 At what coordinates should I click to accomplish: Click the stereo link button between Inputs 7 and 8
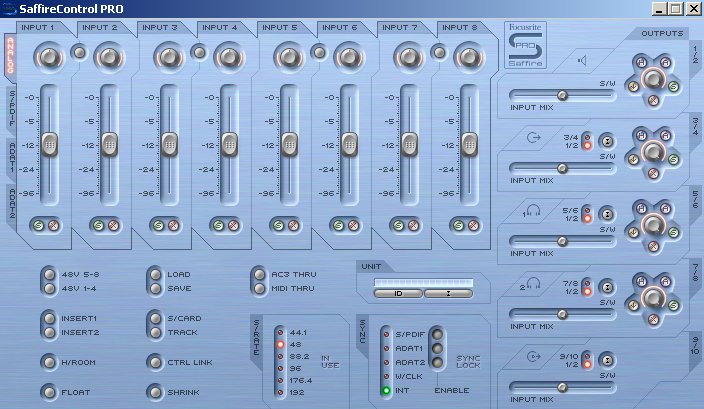[x=439, y=53]
